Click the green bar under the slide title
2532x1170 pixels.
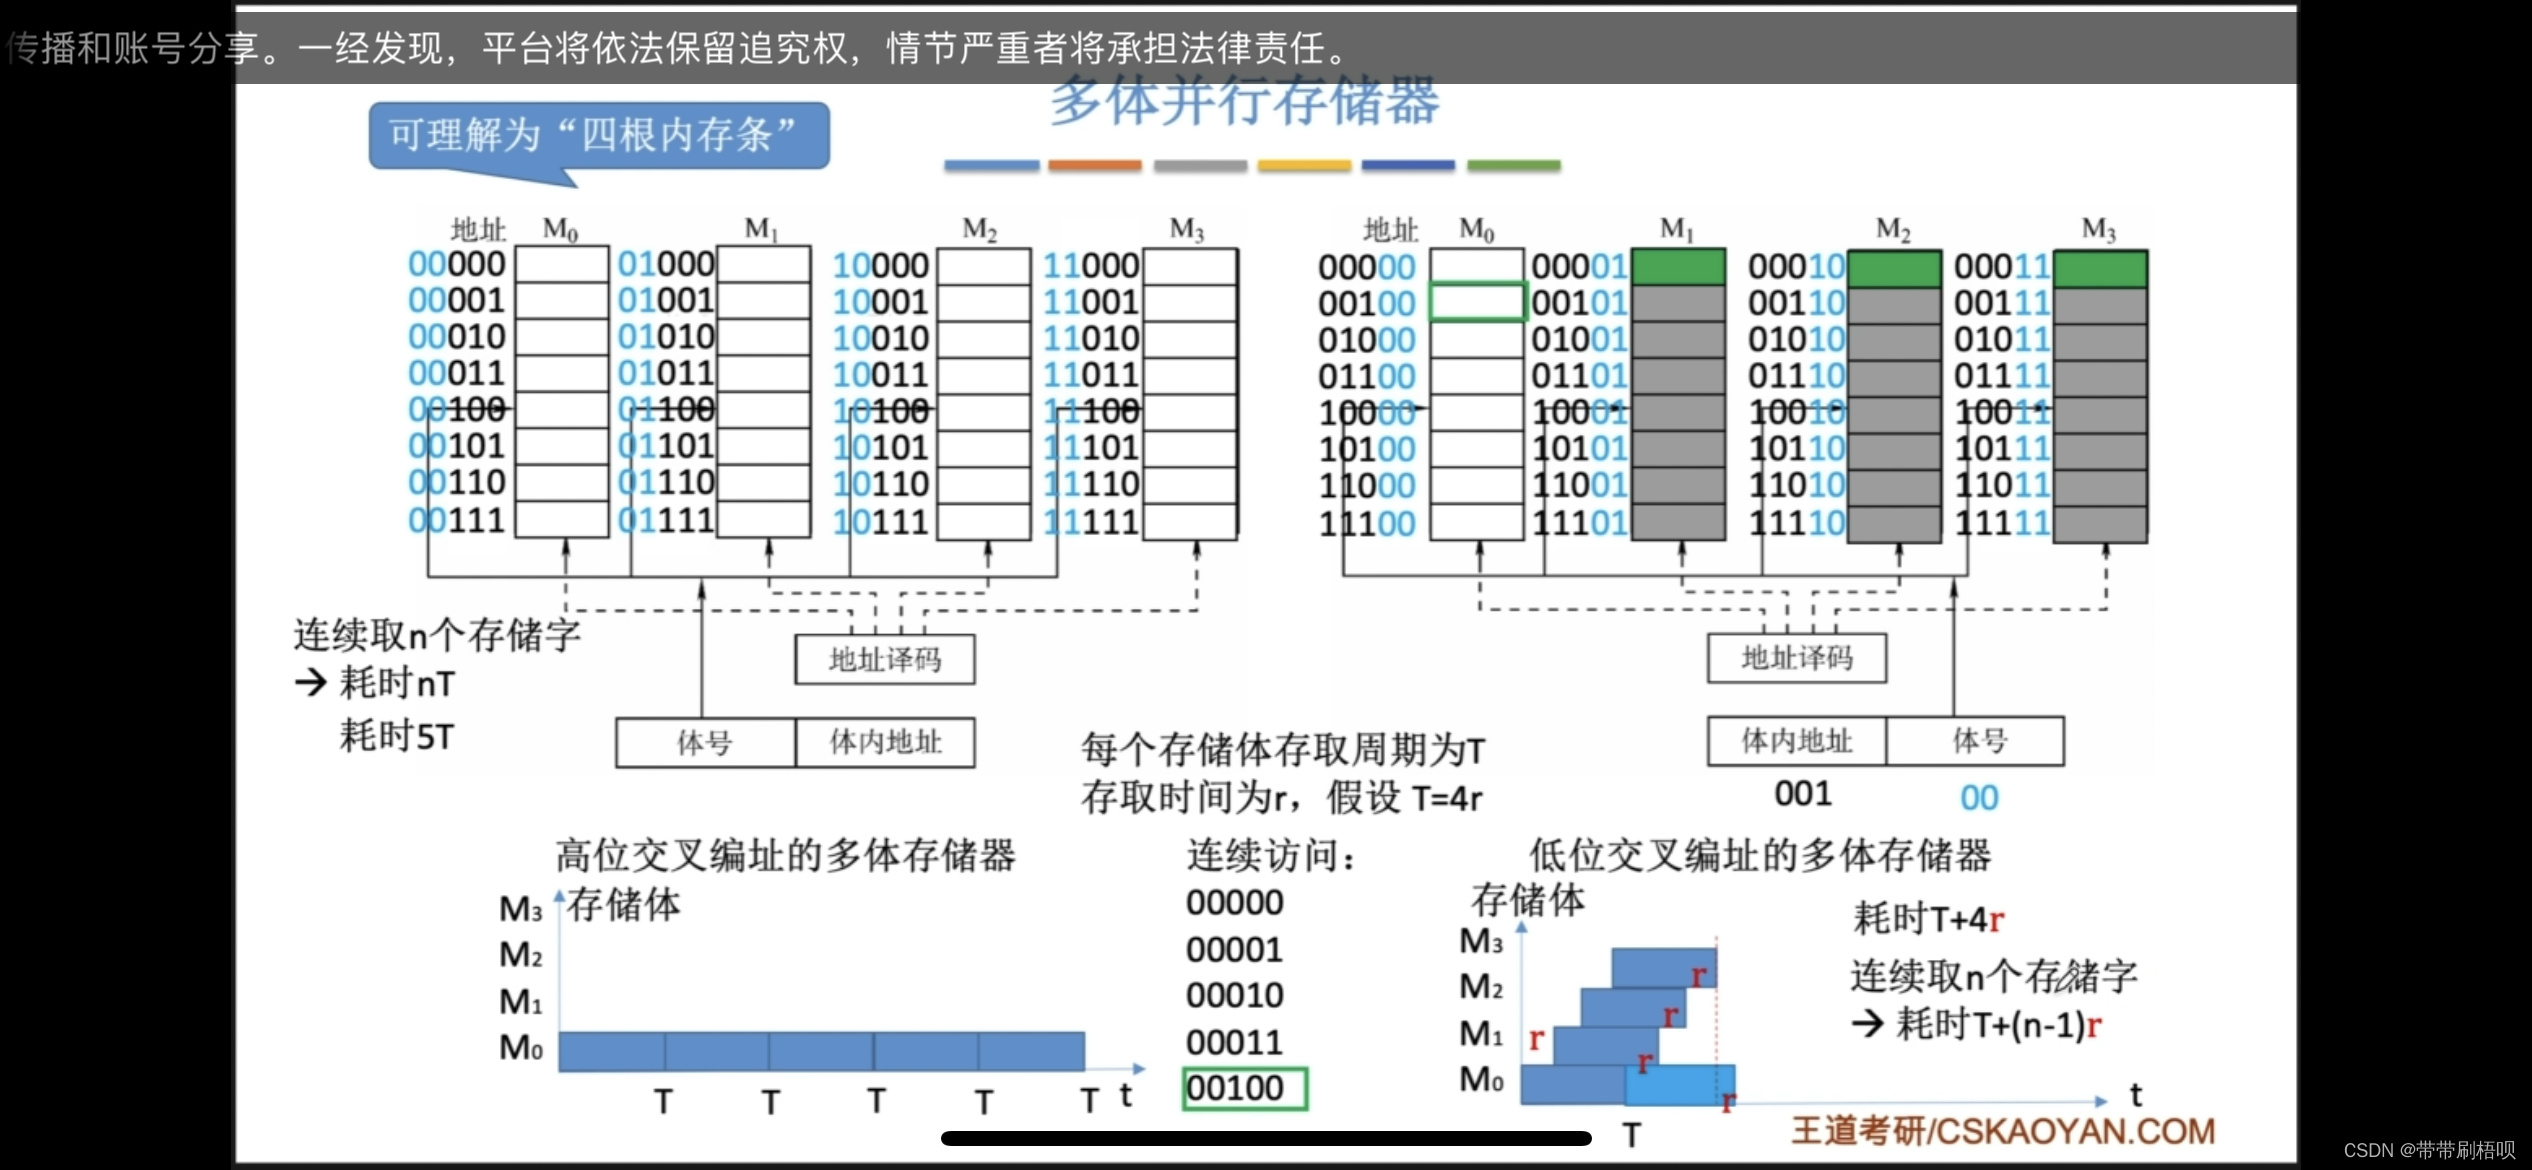[x=1513, y=166]
